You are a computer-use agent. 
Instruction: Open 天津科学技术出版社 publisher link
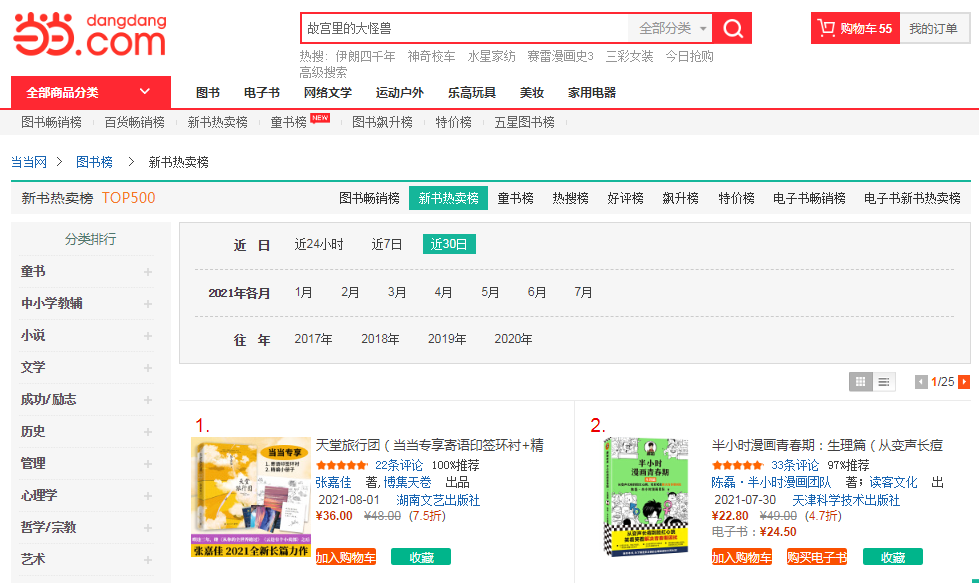[x=846, y=501]
